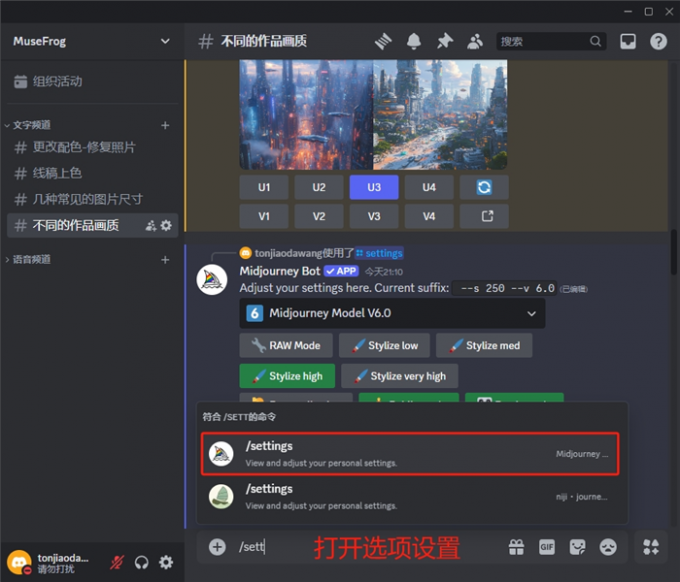Edit channel gear icon on active channel
The width and height of the screenshot is (680, 582).
(166, 226)
